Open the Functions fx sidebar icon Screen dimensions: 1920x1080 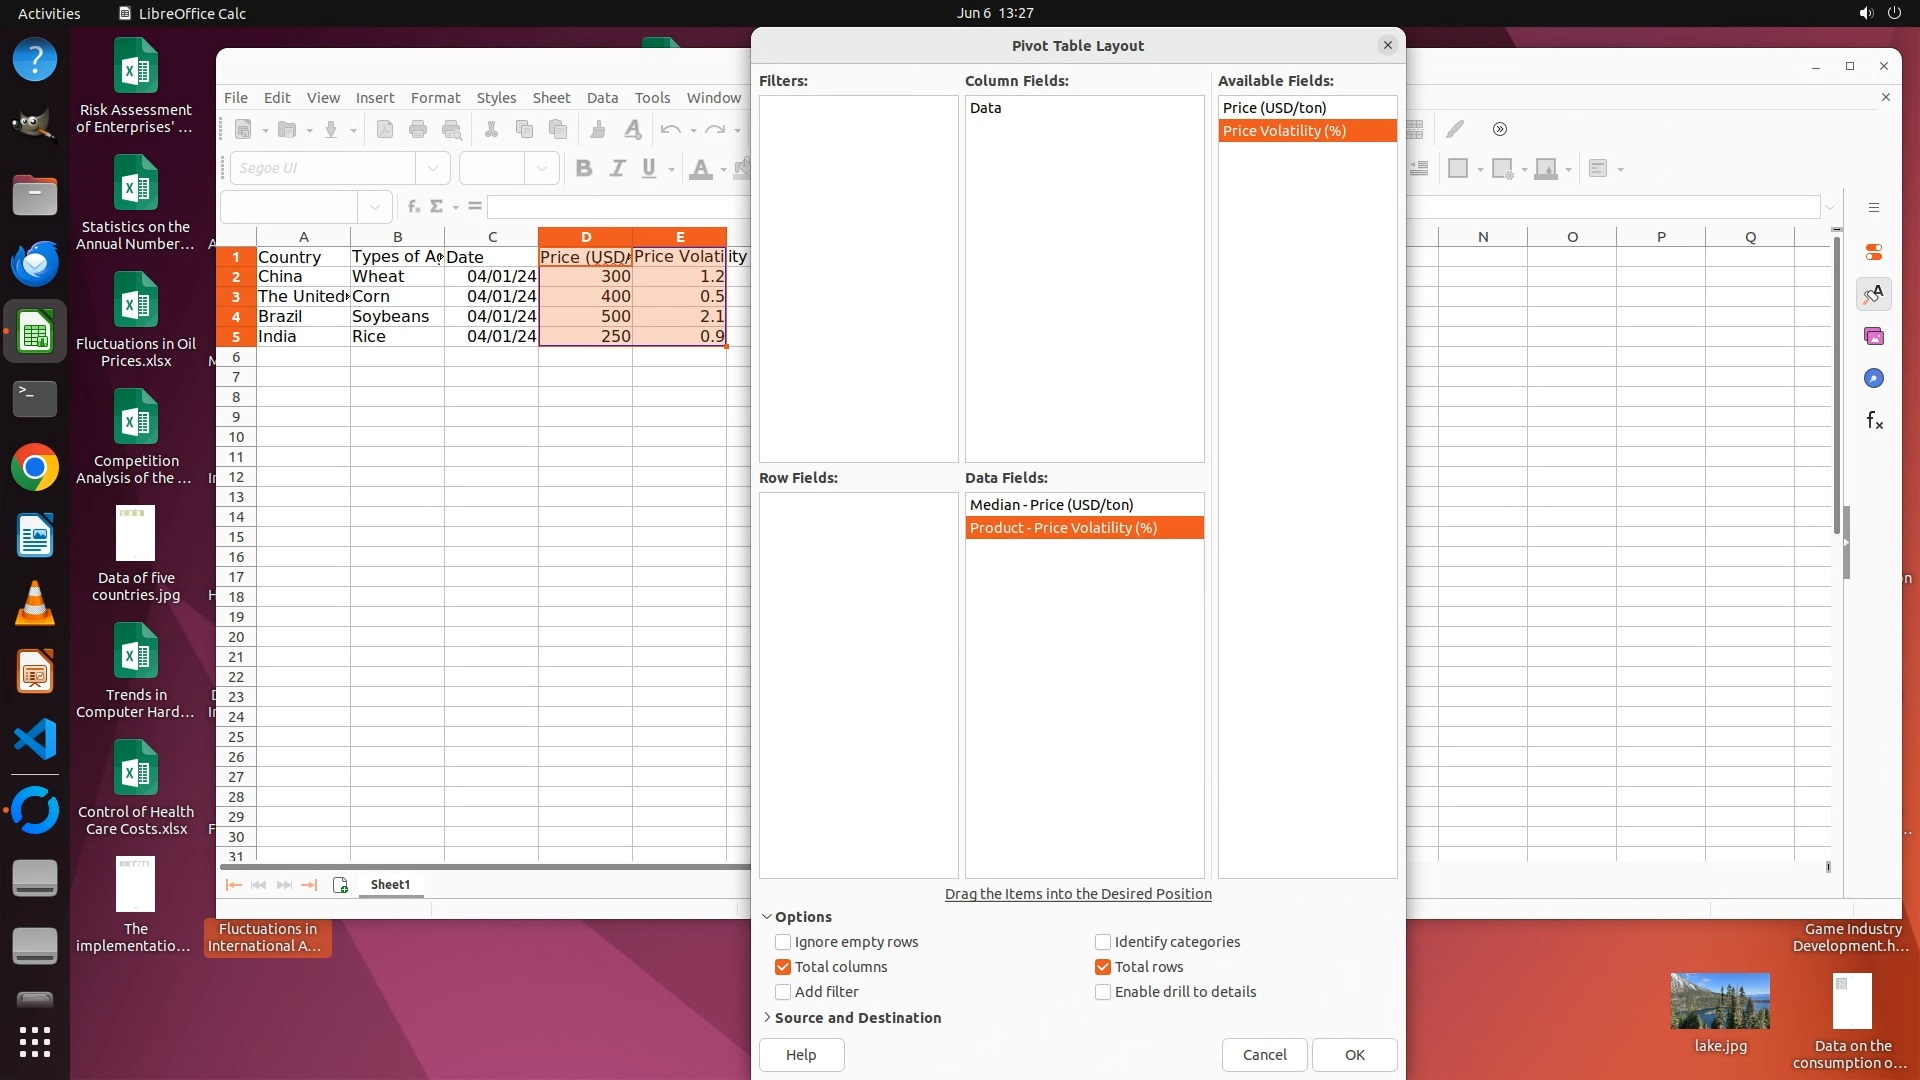(1874, 421)
